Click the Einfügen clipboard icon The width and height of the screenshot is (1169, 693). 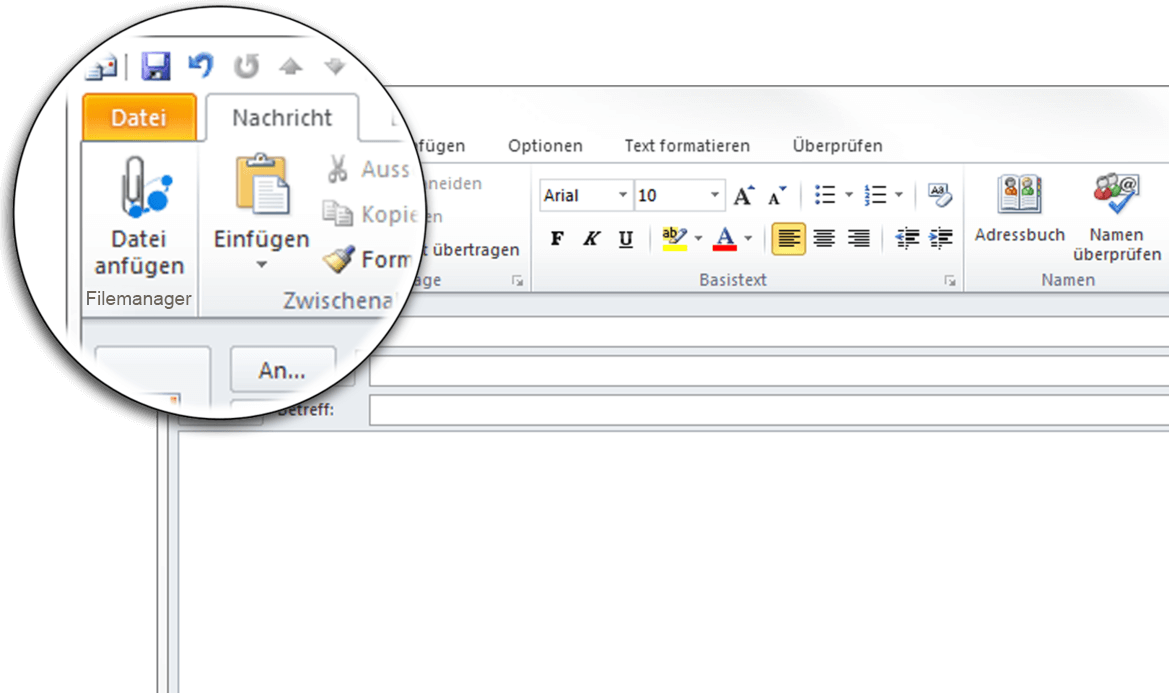coord(262,185)
